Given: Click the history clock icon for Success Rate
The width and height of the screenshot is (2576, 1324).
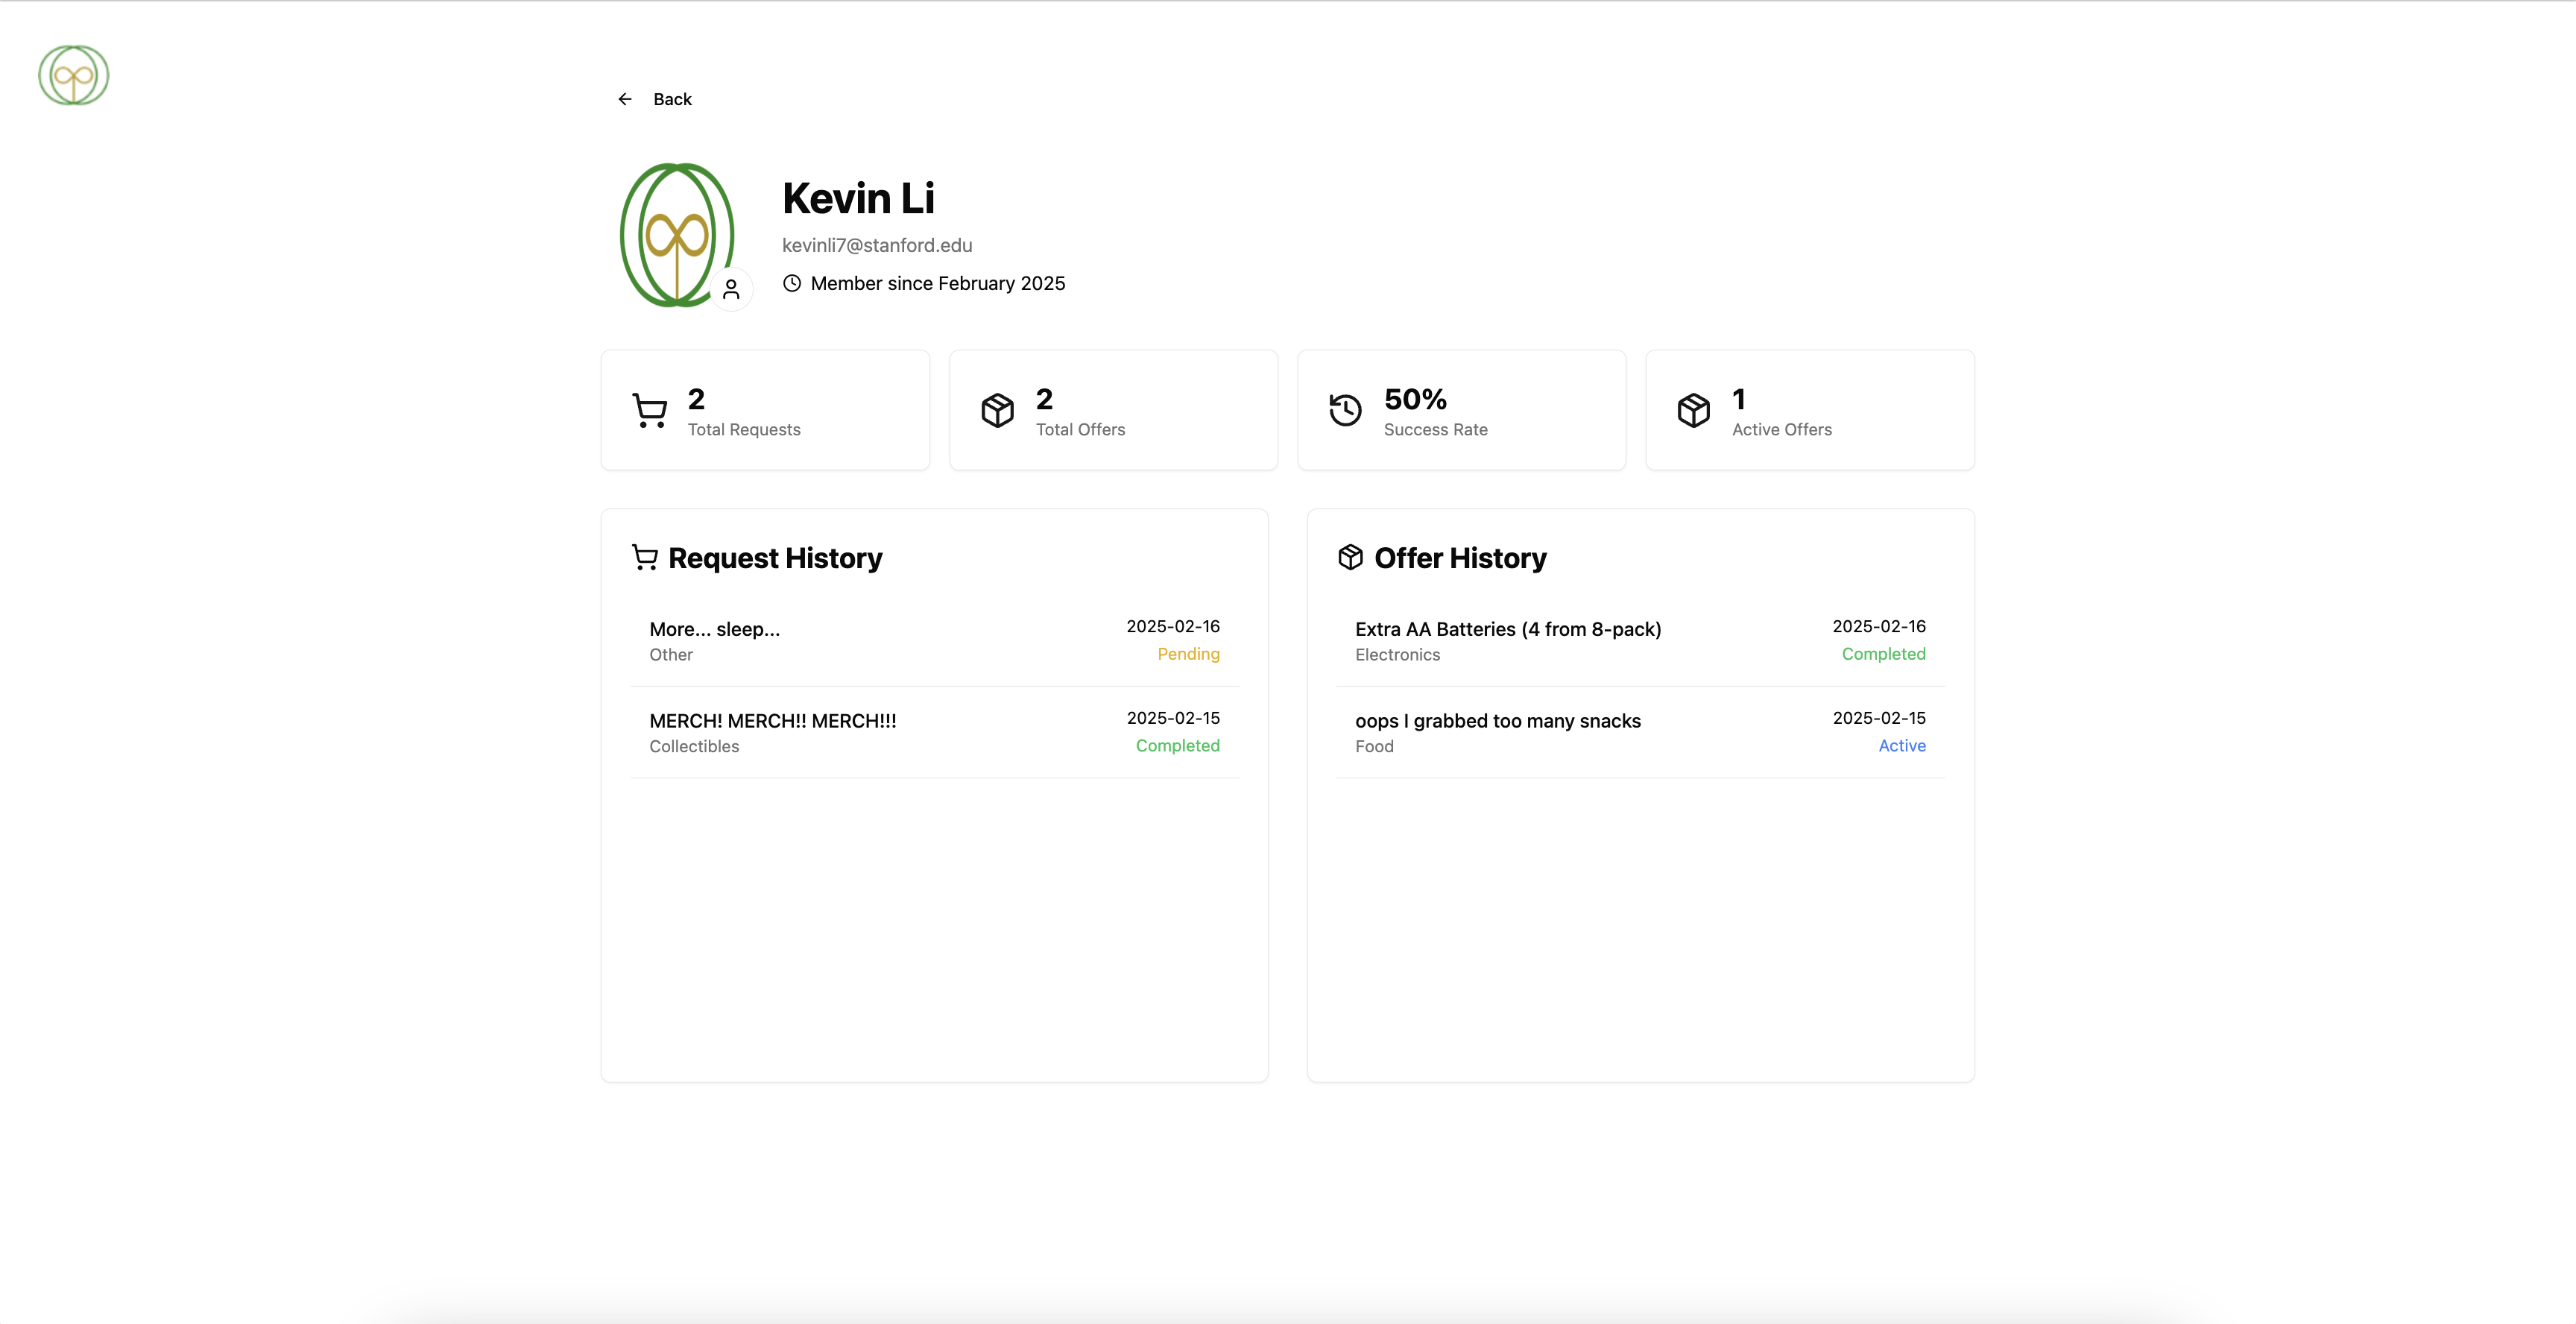Looking at the screenshot, I should point(1345,410).
